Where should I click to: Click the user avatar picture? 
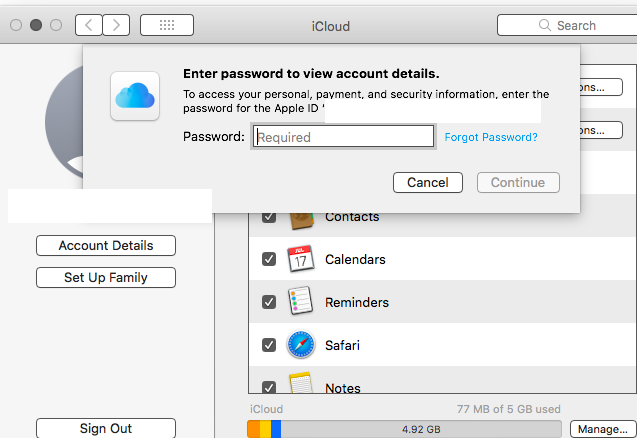tap(64, 122)
